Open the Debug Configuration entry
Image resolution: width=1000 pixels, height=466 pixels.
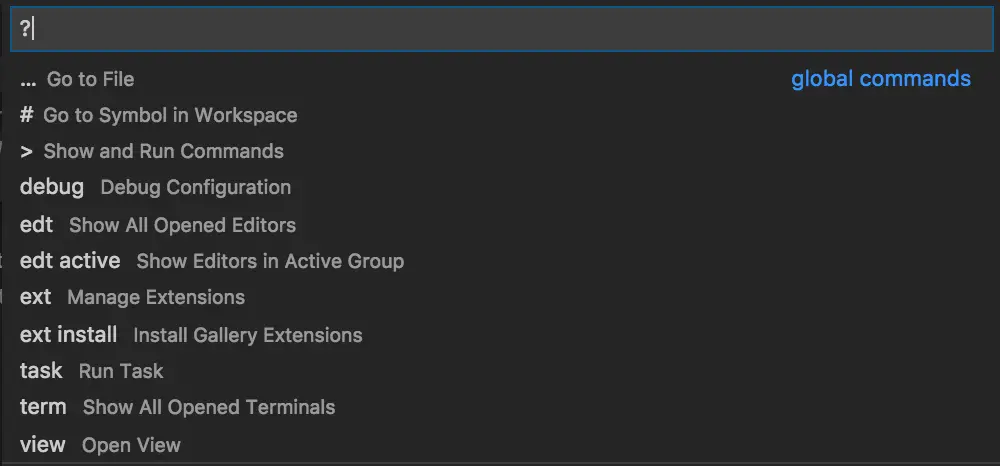[195, 187]
